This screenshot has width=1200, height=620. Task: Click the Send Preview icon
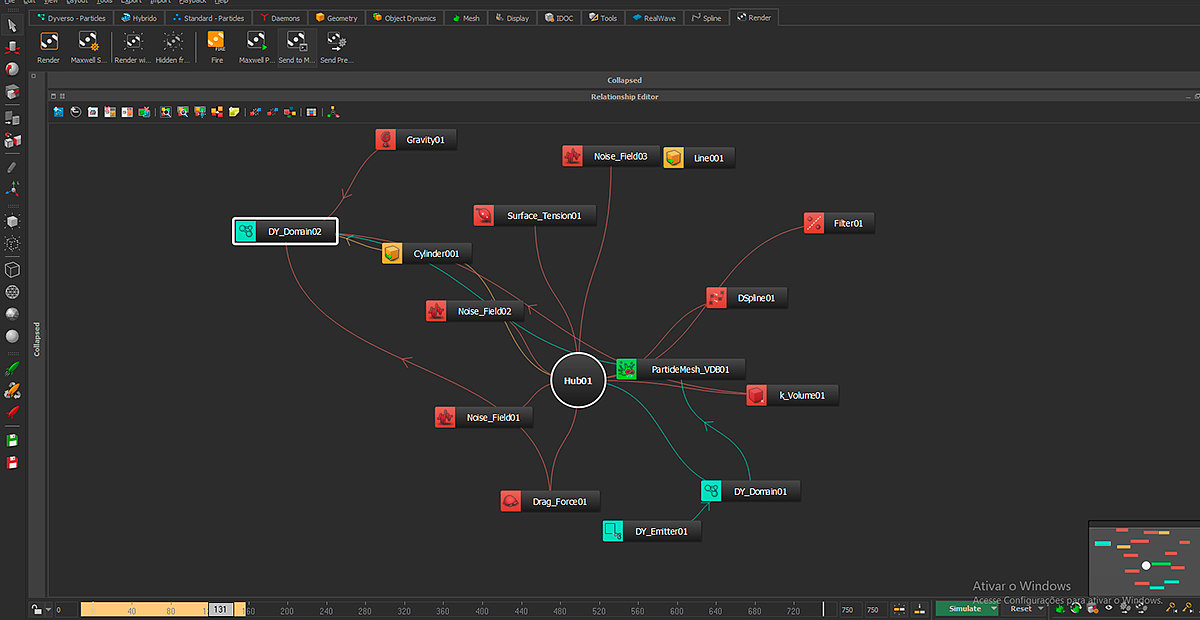(336, 42)
